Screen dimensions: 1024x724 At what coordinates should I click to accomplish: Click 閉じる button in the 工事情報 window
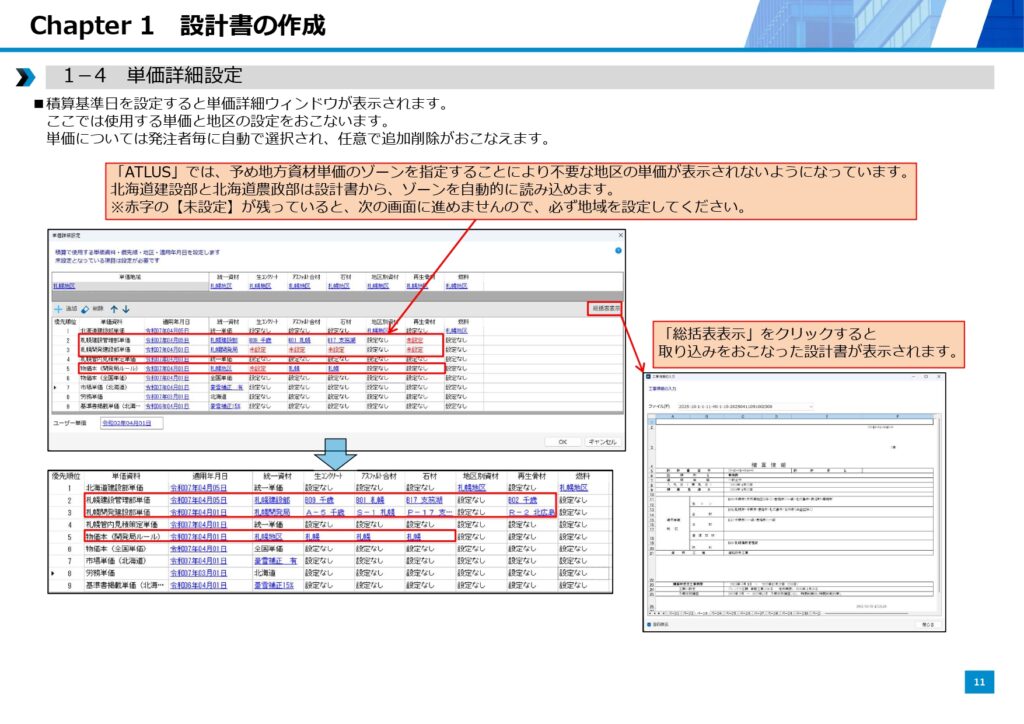click(x=926, y=626)
